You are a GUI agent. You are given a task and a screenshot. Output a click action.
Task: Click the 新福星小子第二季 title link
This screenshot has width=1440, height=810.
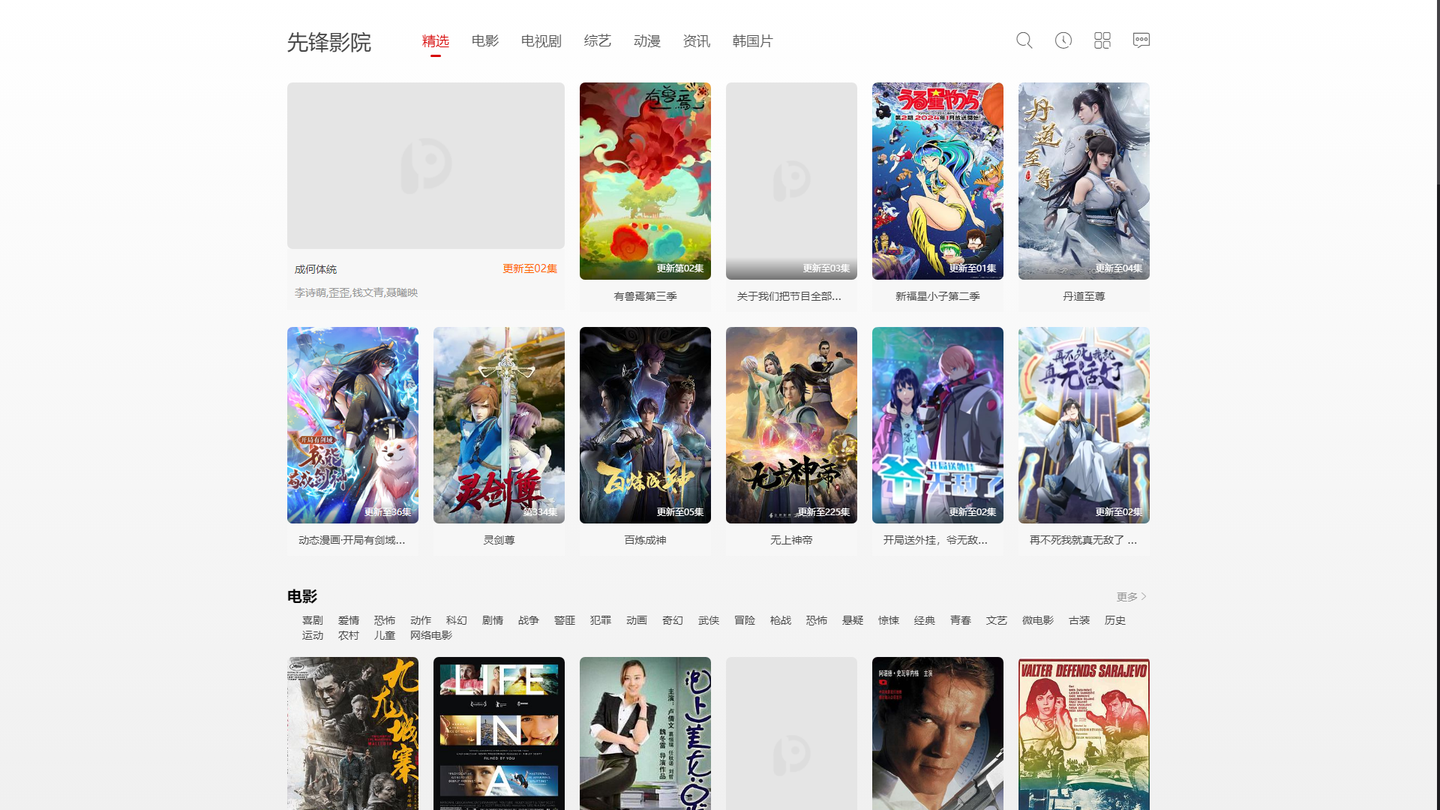tap(938, 296)
